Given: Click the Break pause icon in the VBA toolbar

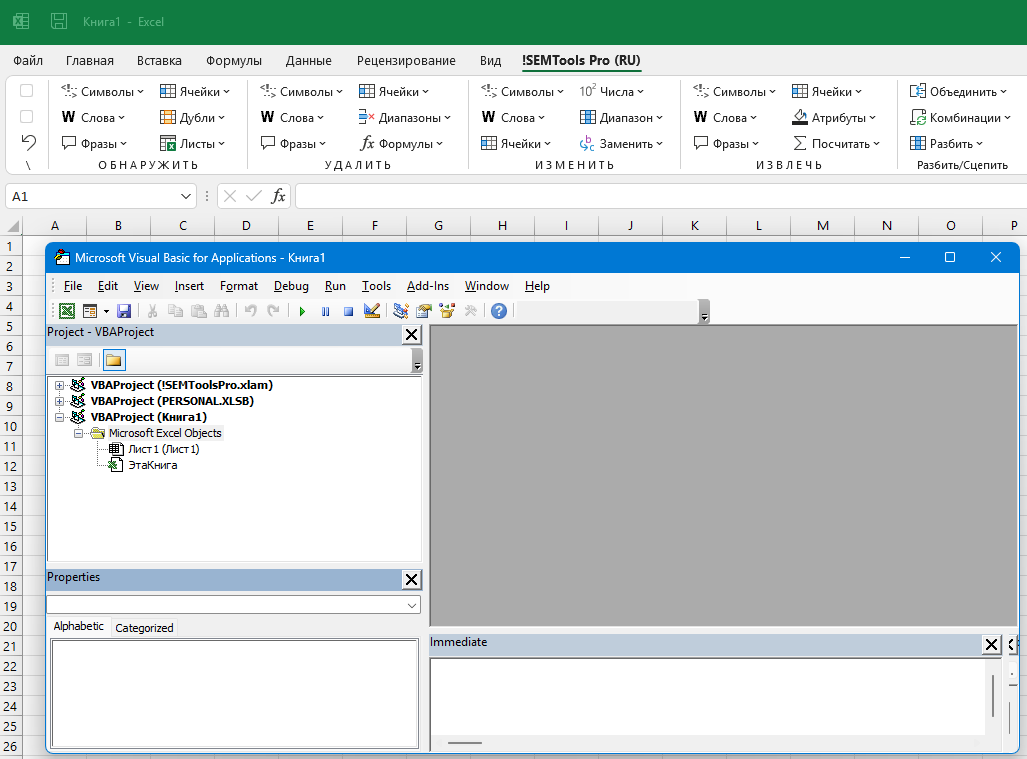Looking at the screenshot, I should click(326, 311).
